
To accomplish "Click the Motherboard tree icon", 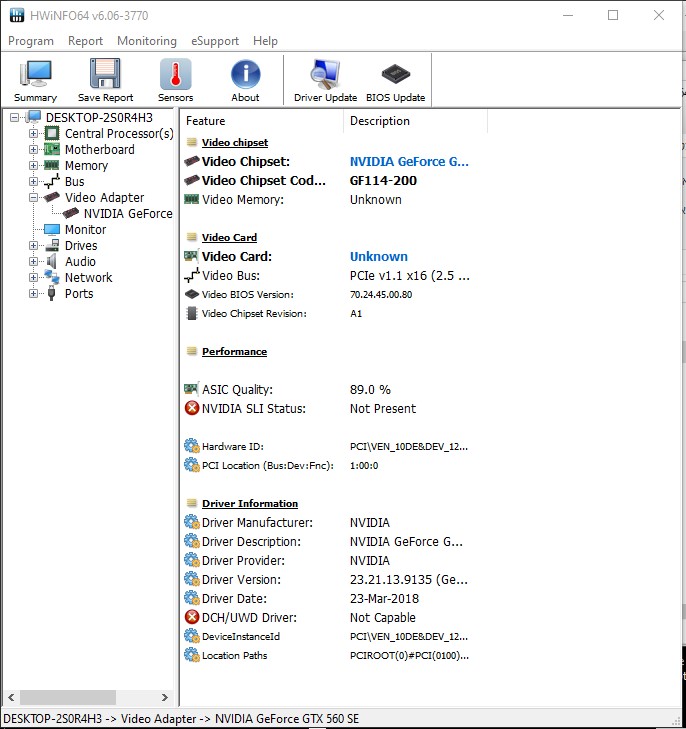I will [x=52, y=150].
